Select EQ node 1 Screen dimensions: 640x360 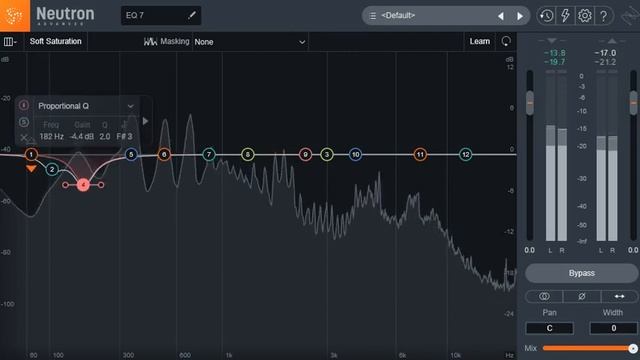(x=31, y=154)
